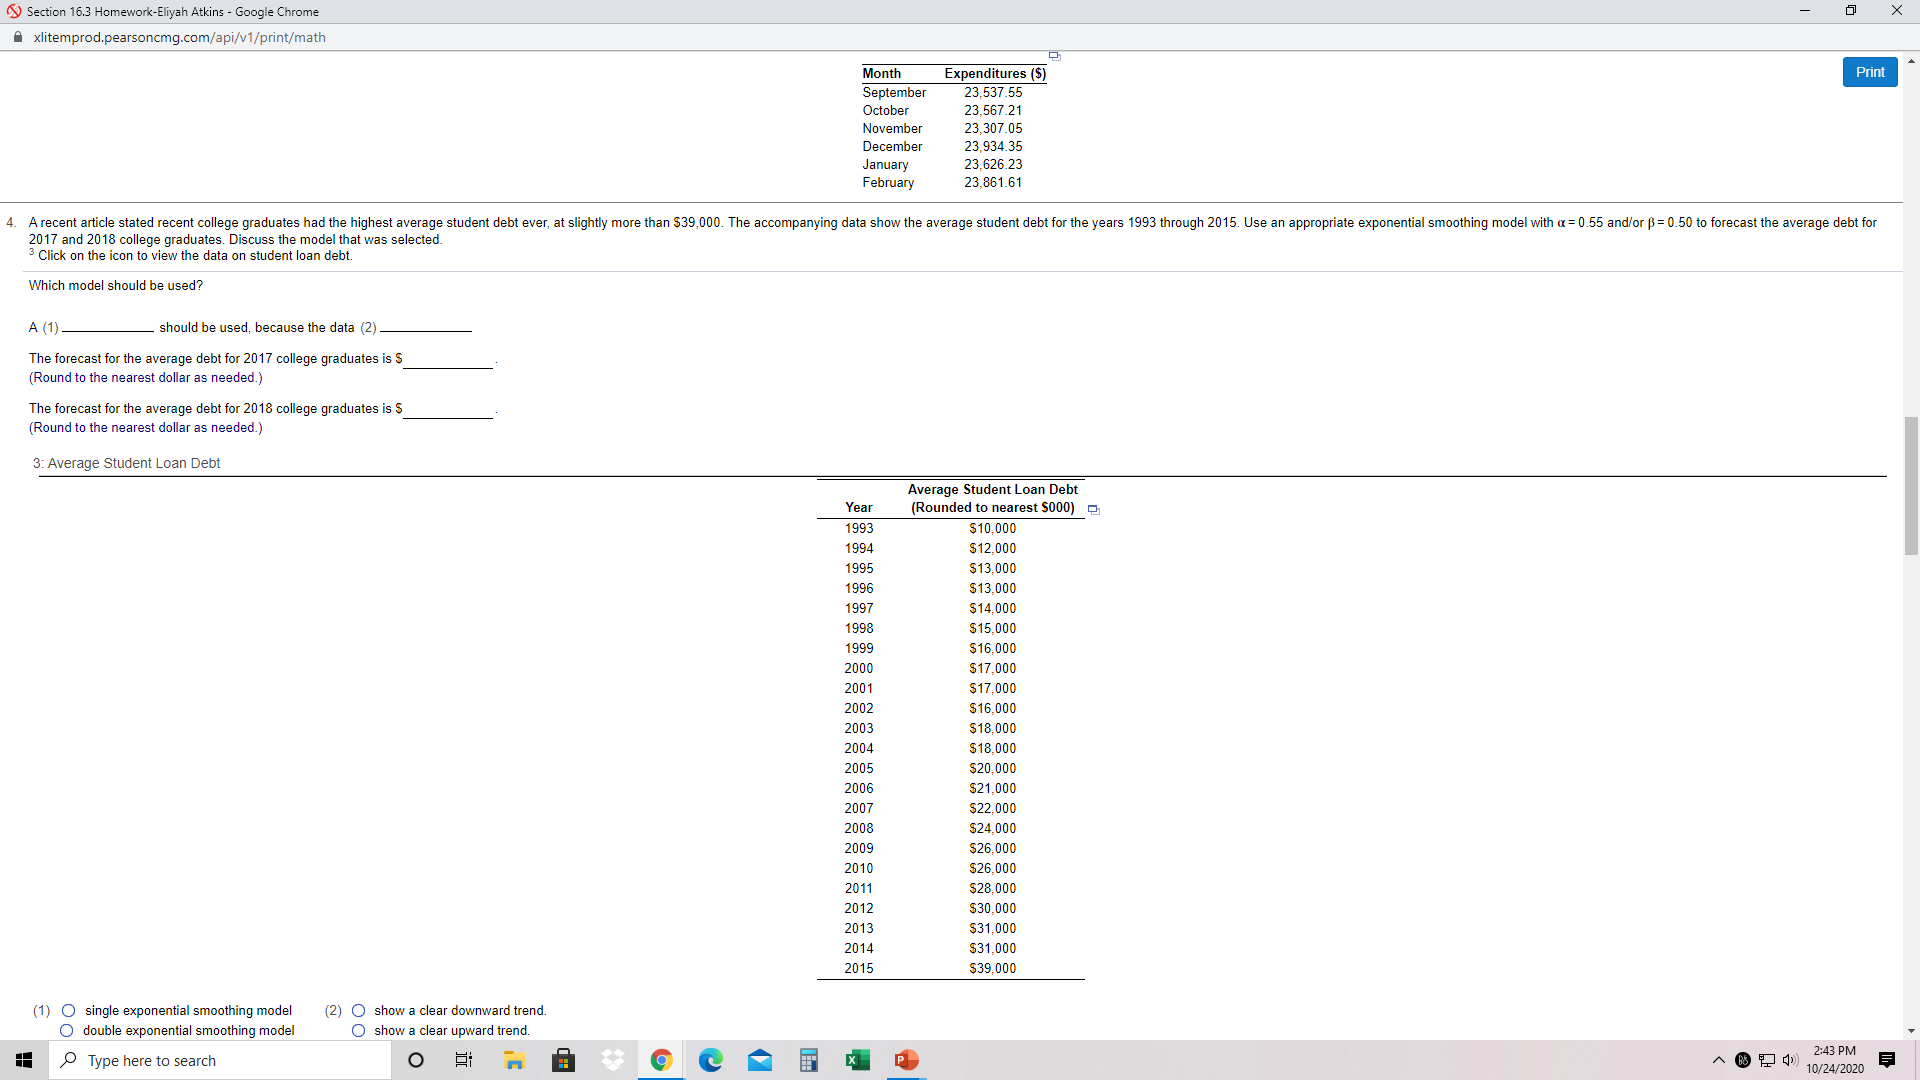This screenshot has width=1920, height=1080.
Task: Launch Microsoft Edge from the taskbar
Action: (x=711, y=1060)
